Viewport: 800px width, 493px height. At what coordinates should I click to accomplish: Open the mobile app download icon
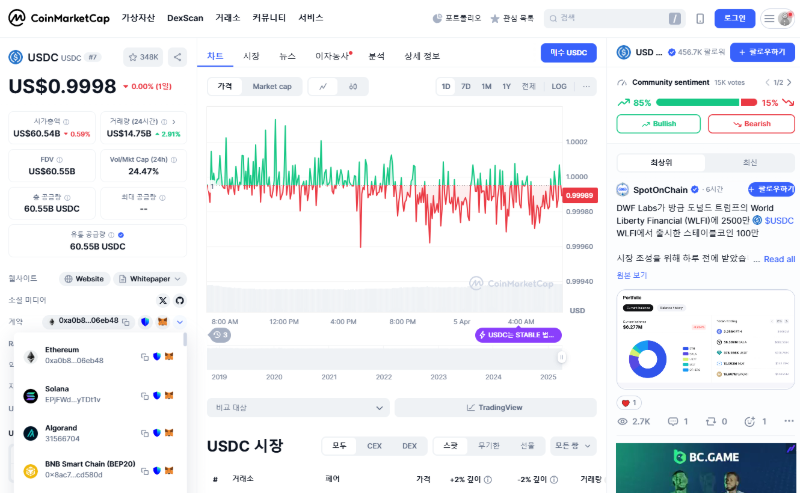(x=700, y=19)
